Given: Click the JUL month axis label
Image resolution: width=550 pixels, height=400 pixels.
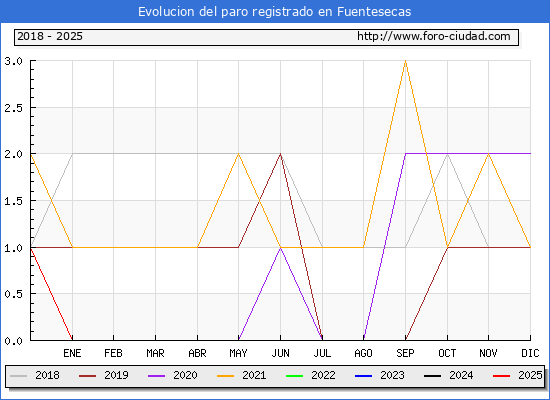Looking at the screenshot, I should (322, 353).
